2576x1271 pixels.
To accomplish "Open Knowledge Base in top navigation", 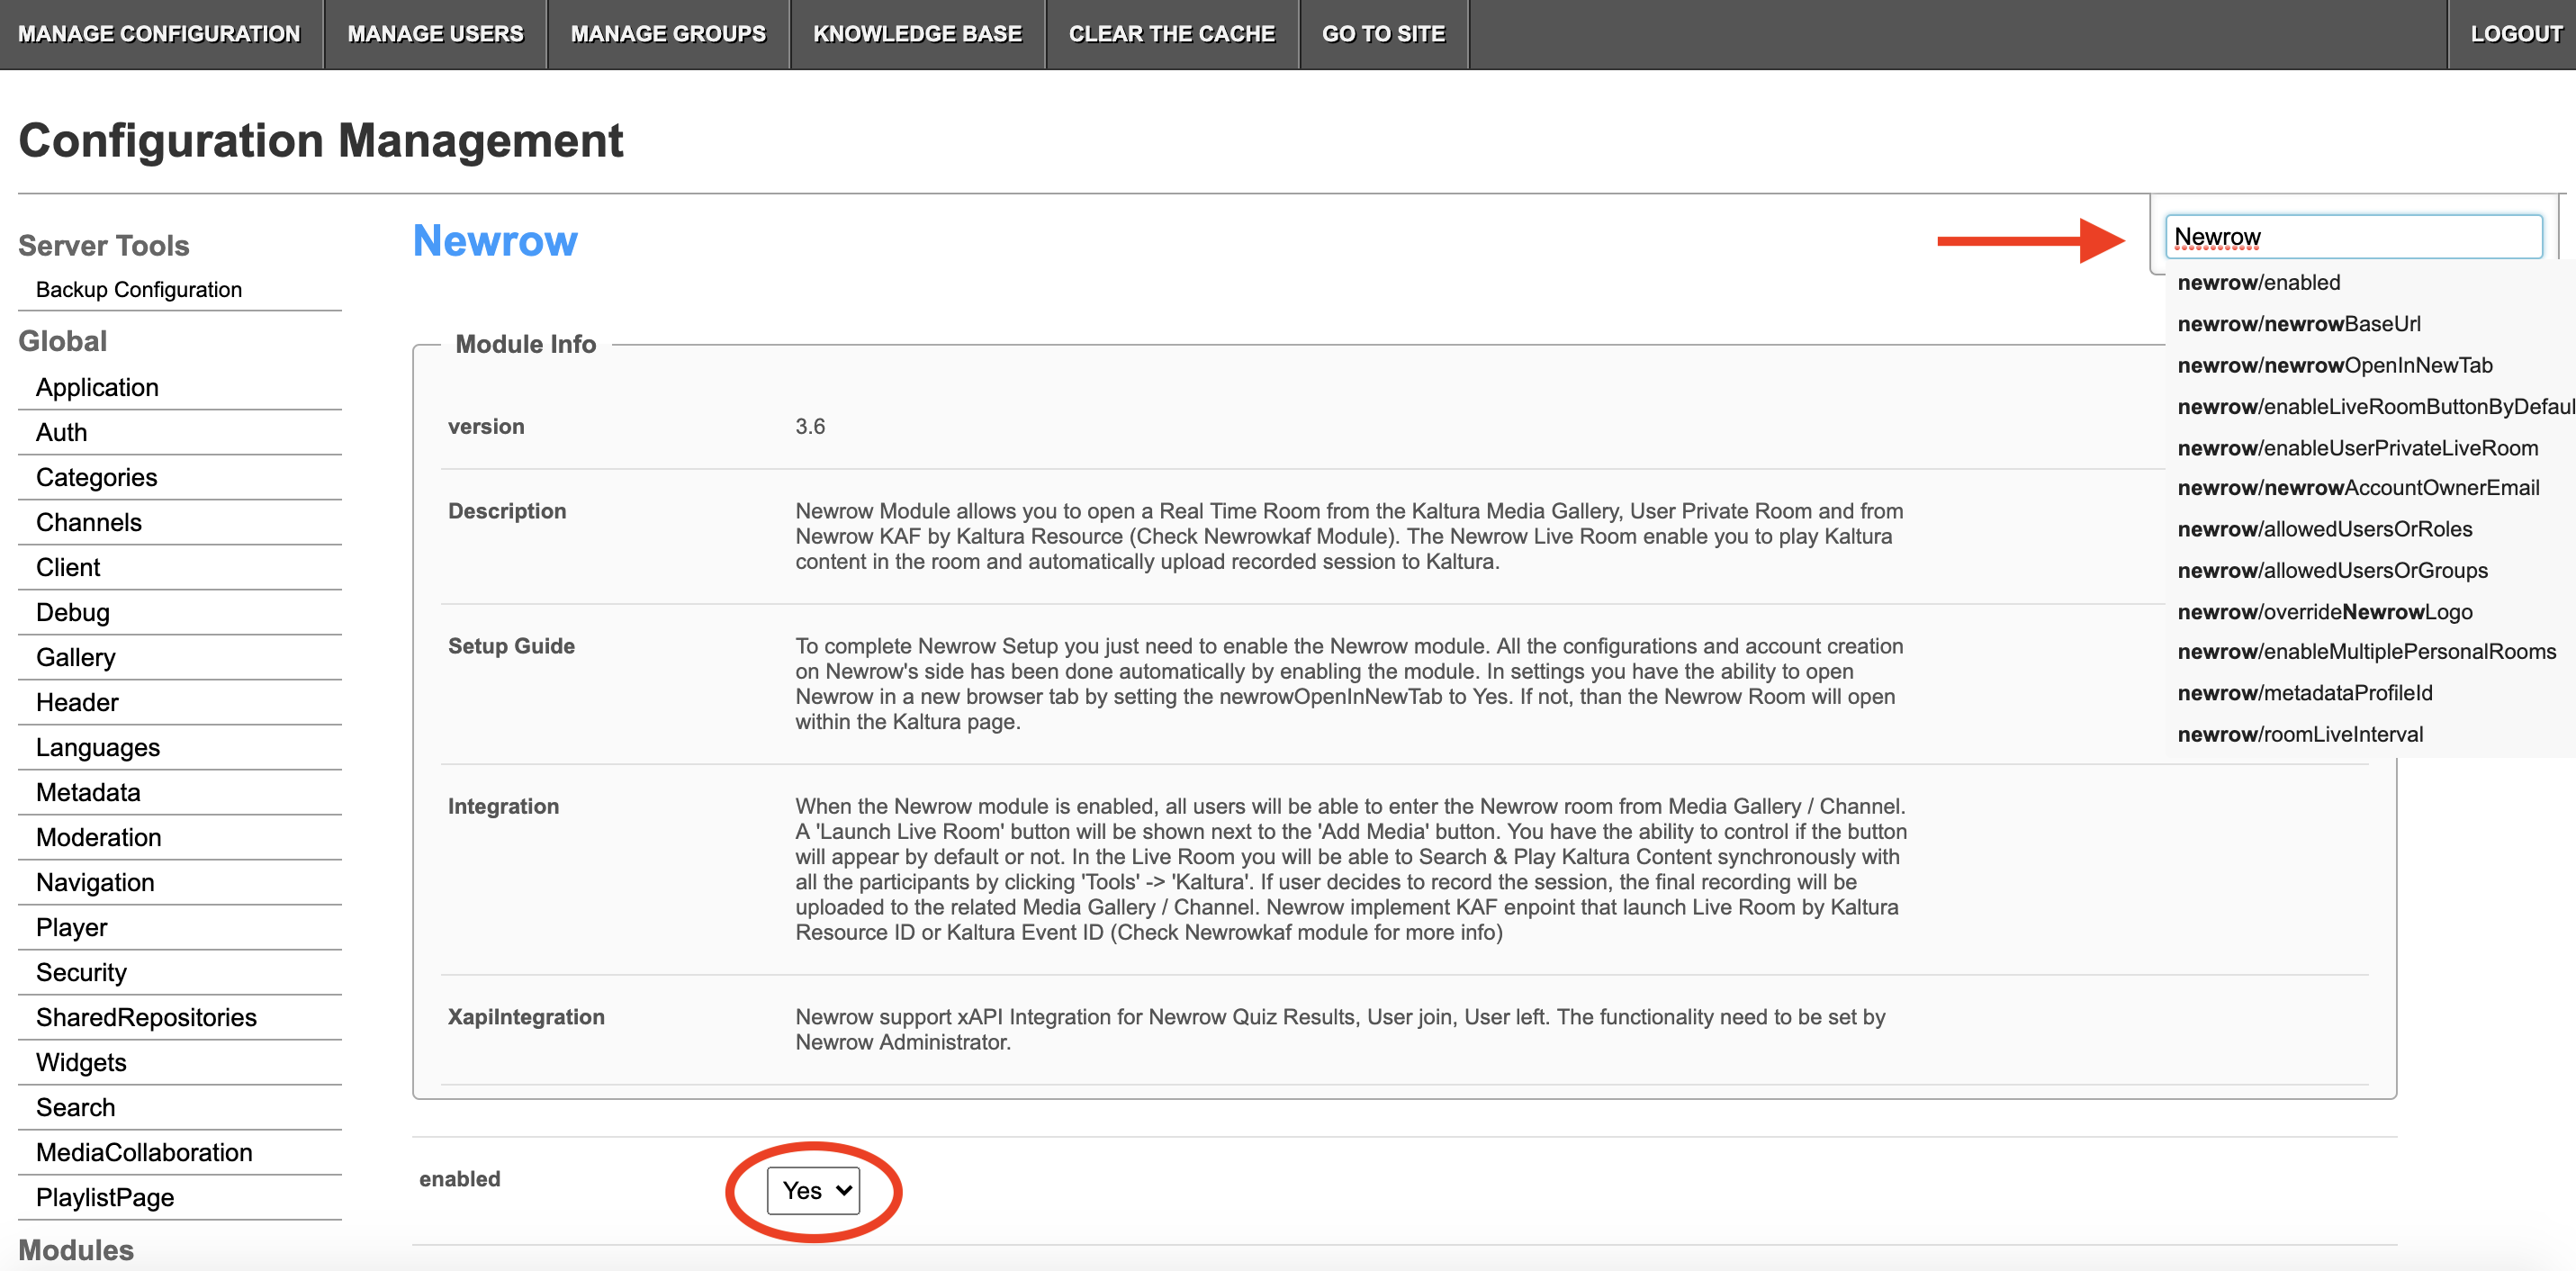I will point(917,34).
